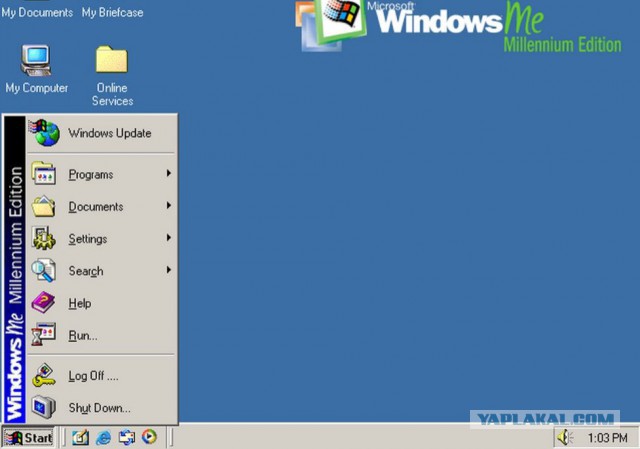The height and width of the screenshot is (449, 640).
Task: Open Help from the Start menu
Action: 79,303
